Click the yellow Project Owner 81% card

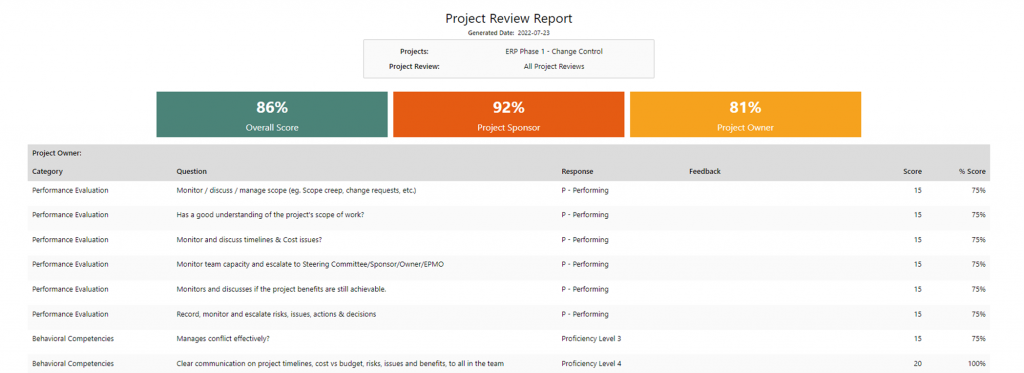(x=745, y=114)
